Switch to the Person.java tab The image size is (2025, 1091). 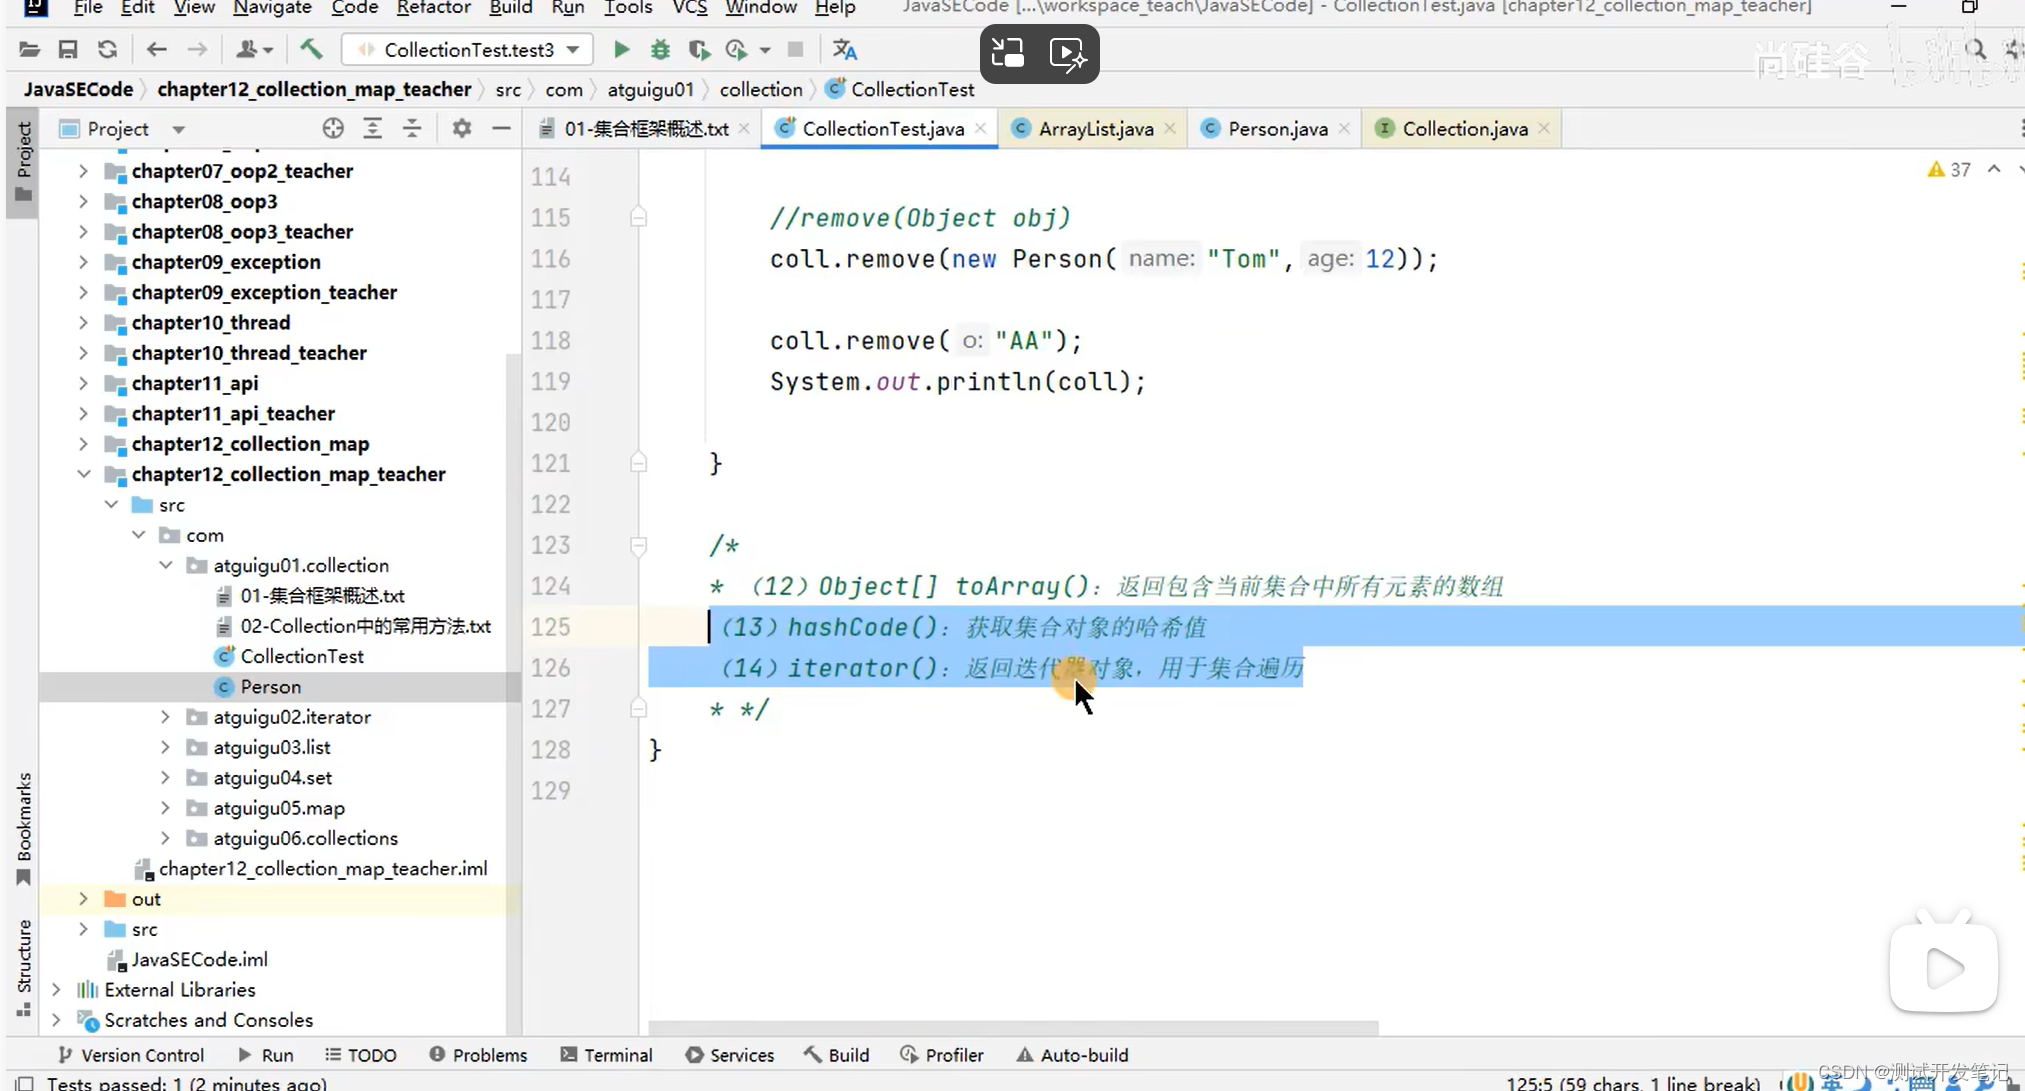(x=1277, y=128)
